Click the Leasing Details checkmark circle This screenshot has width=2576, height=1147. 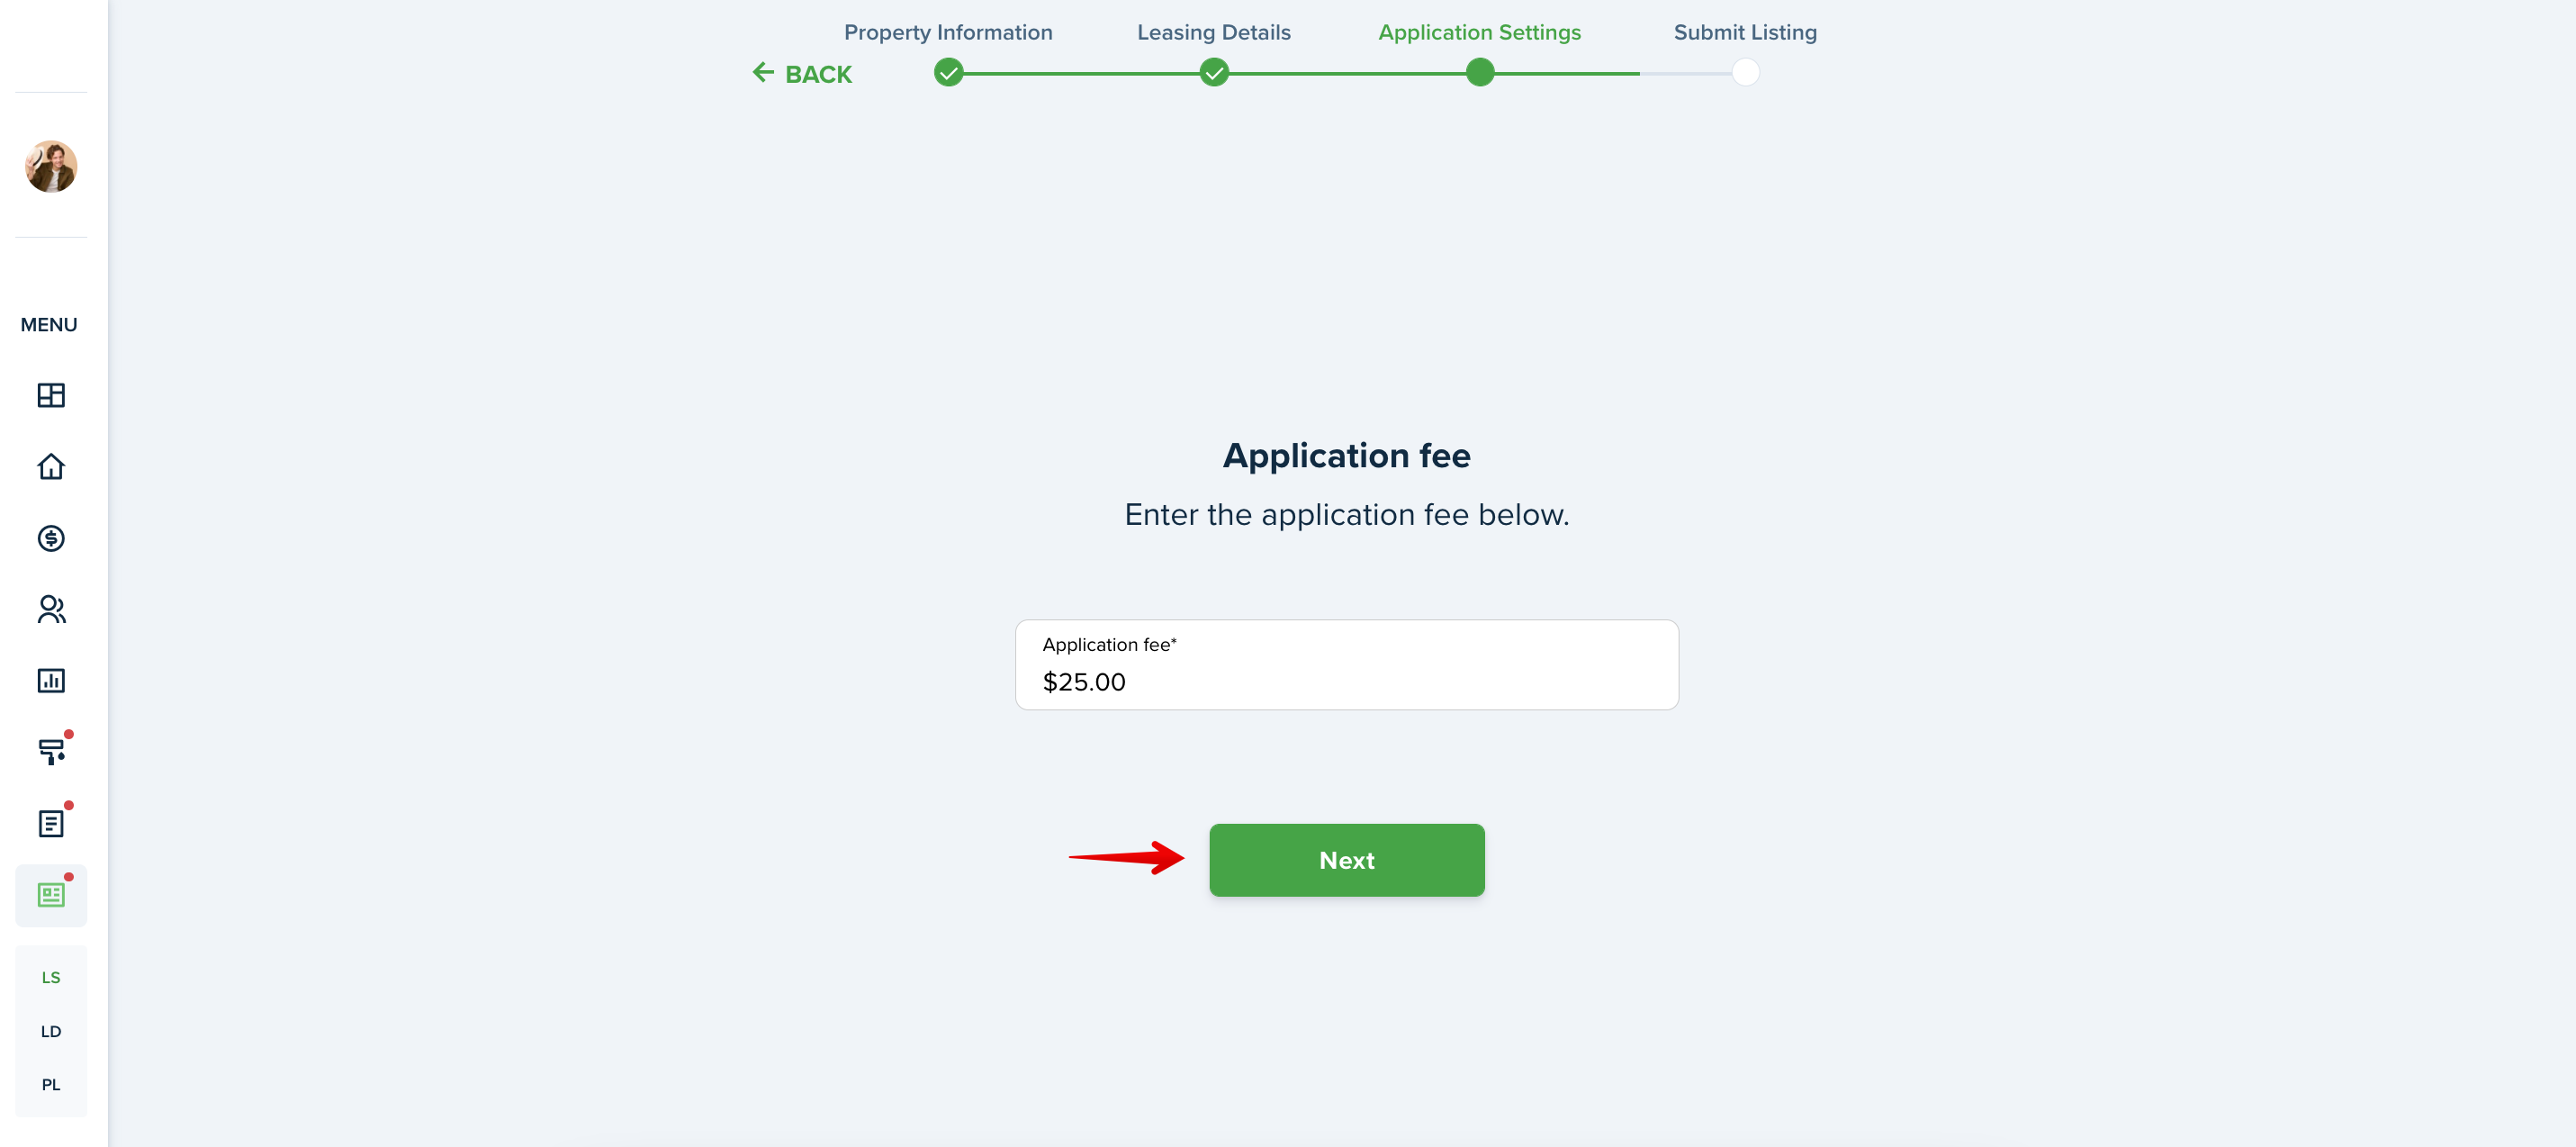tap(1214, 72)
